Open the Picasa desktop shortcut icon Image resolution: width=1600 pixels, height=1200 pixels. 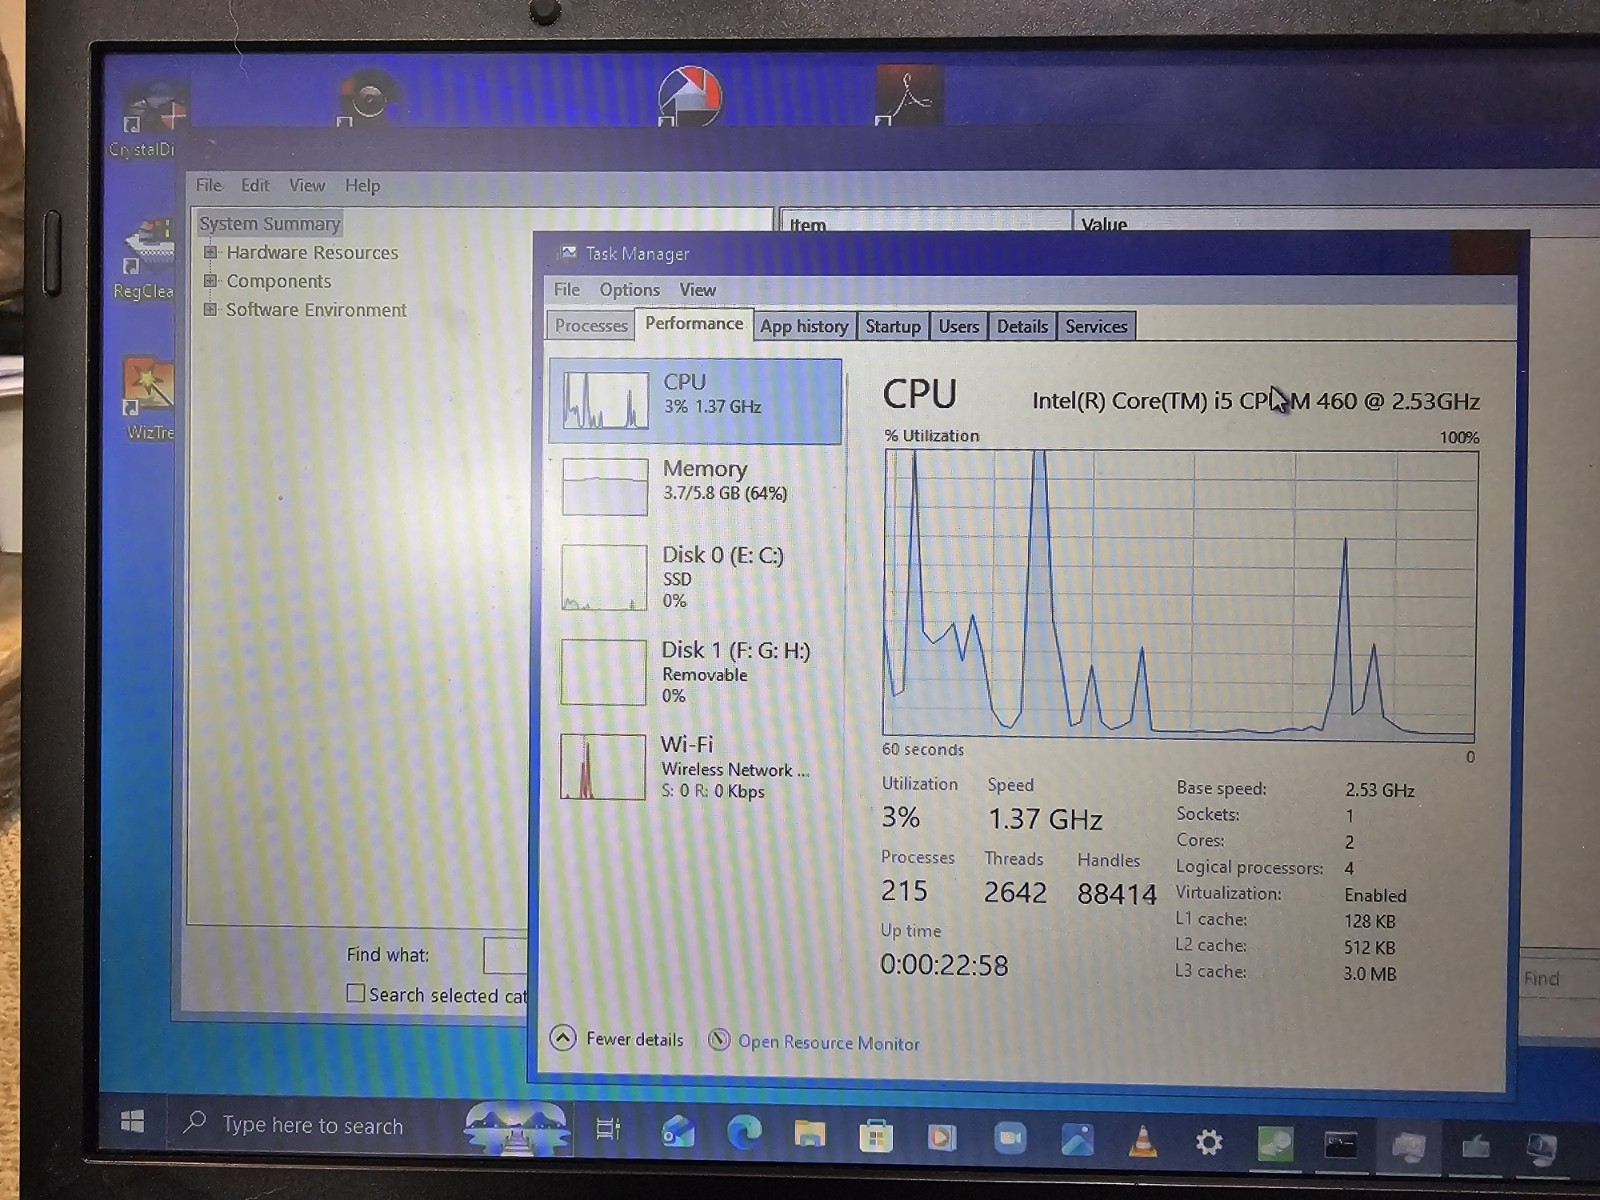tap(689, 97)
